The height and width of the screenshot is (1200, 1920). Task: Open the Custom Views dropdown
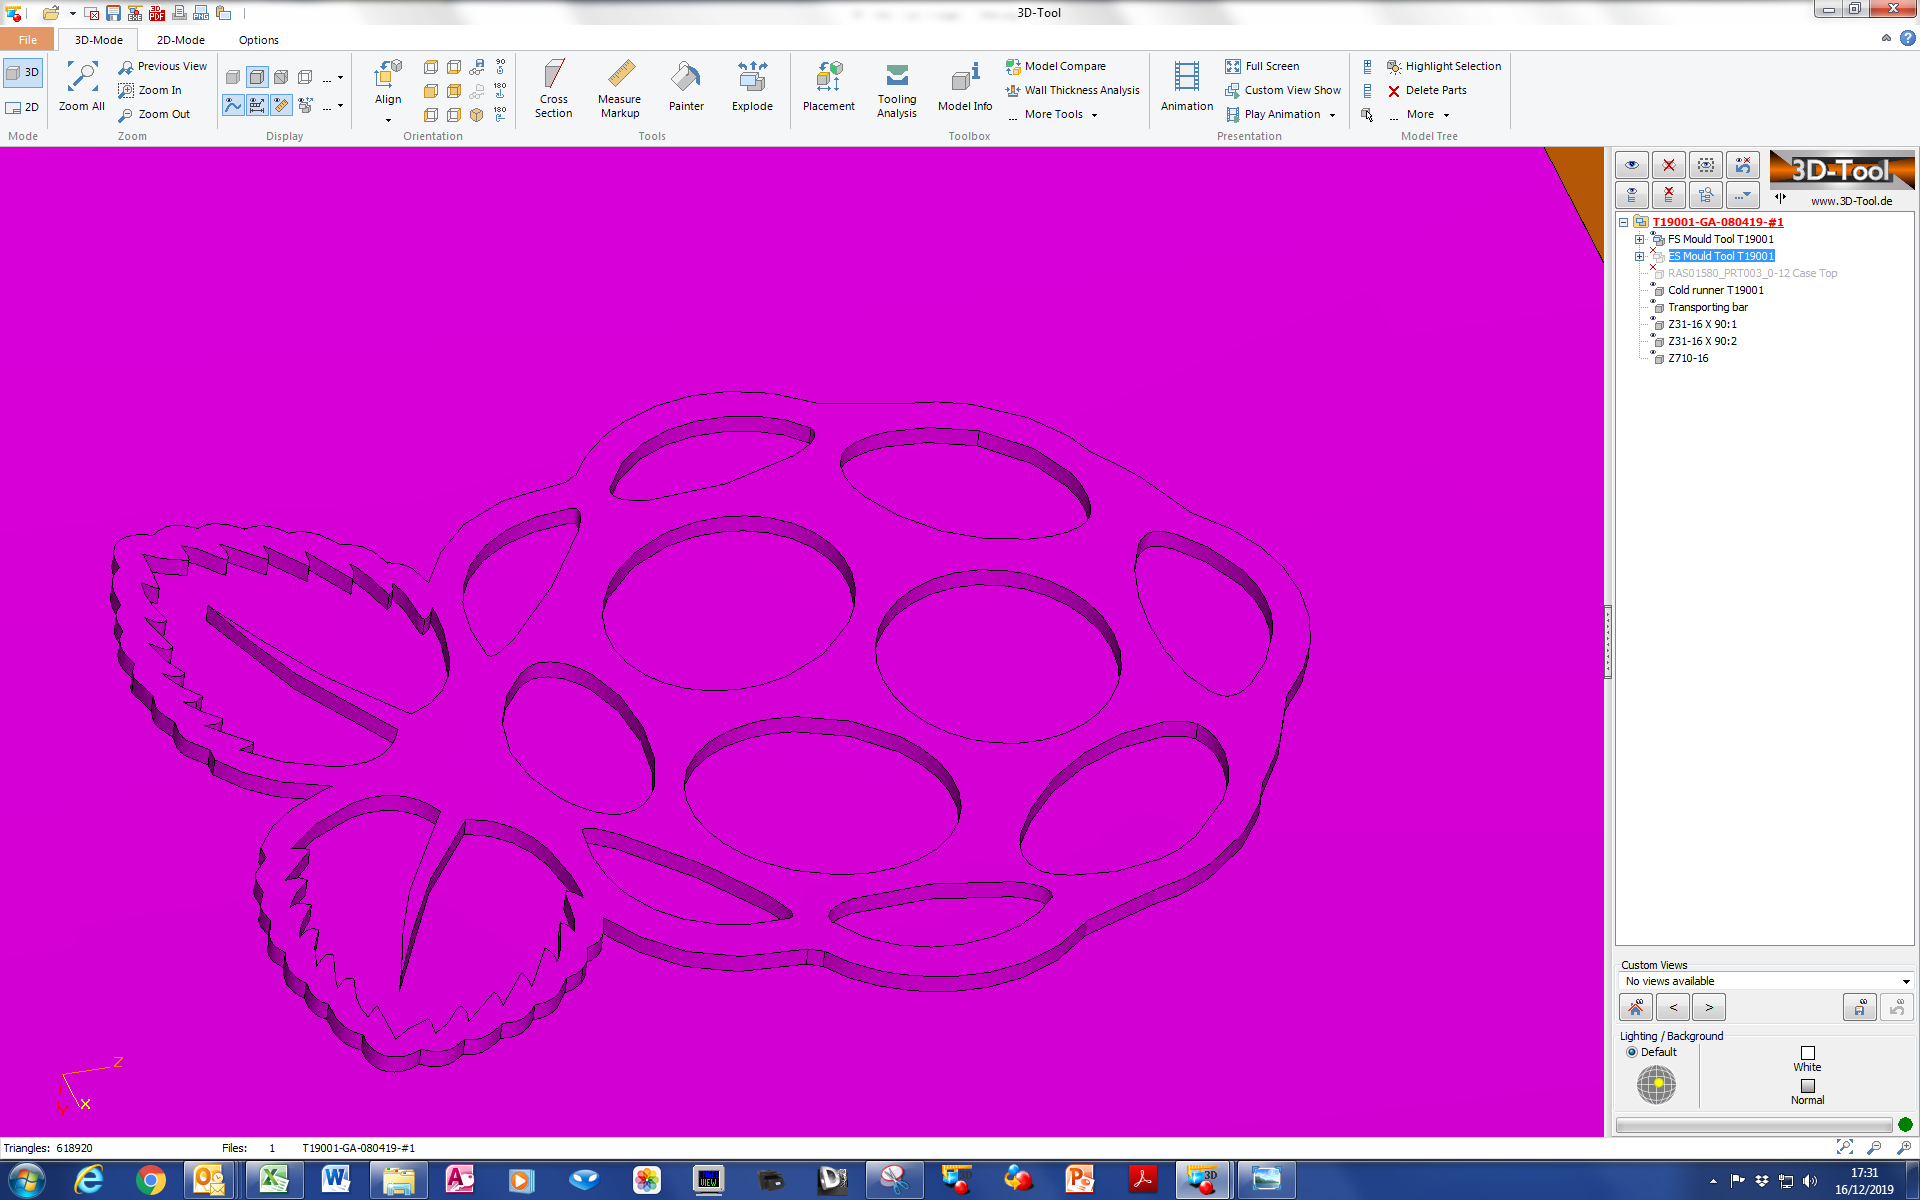pyautogui.click(x=1906, y=981)
